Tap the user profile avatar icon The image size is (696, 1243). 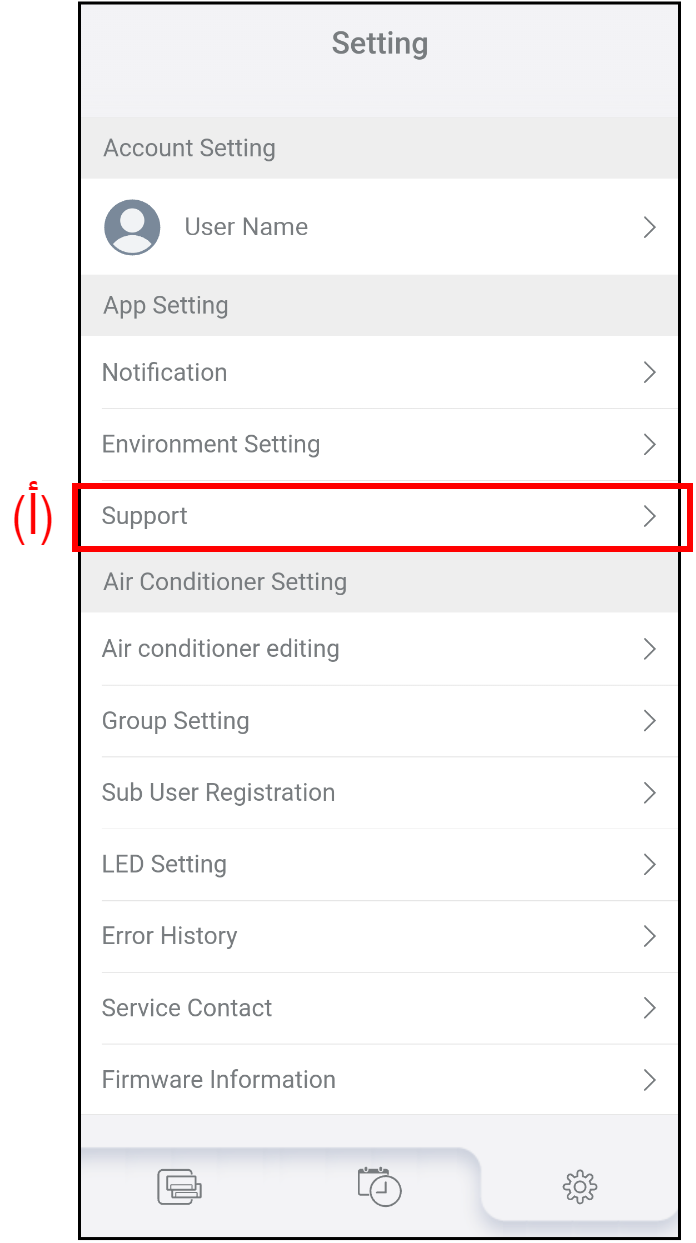coord(132,227)
